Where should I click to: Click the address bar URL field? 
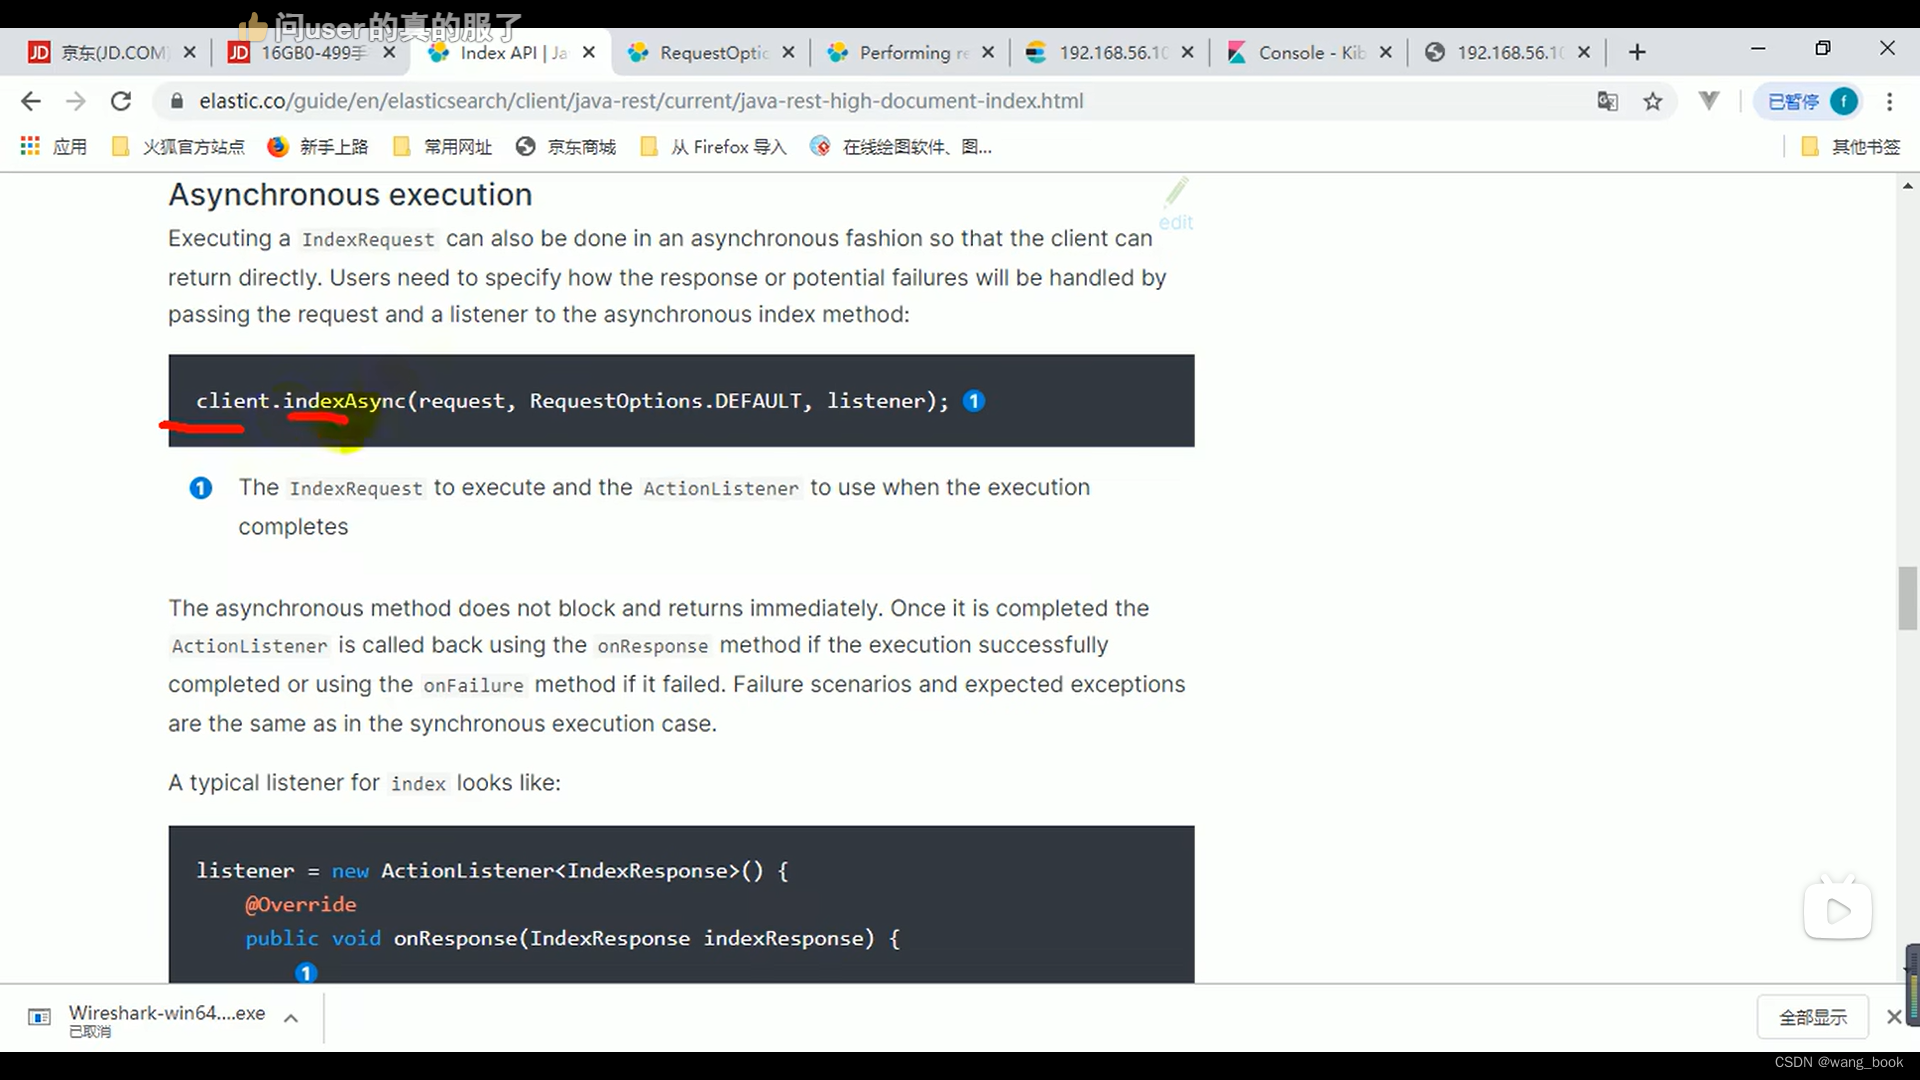(x=880, y=101)
